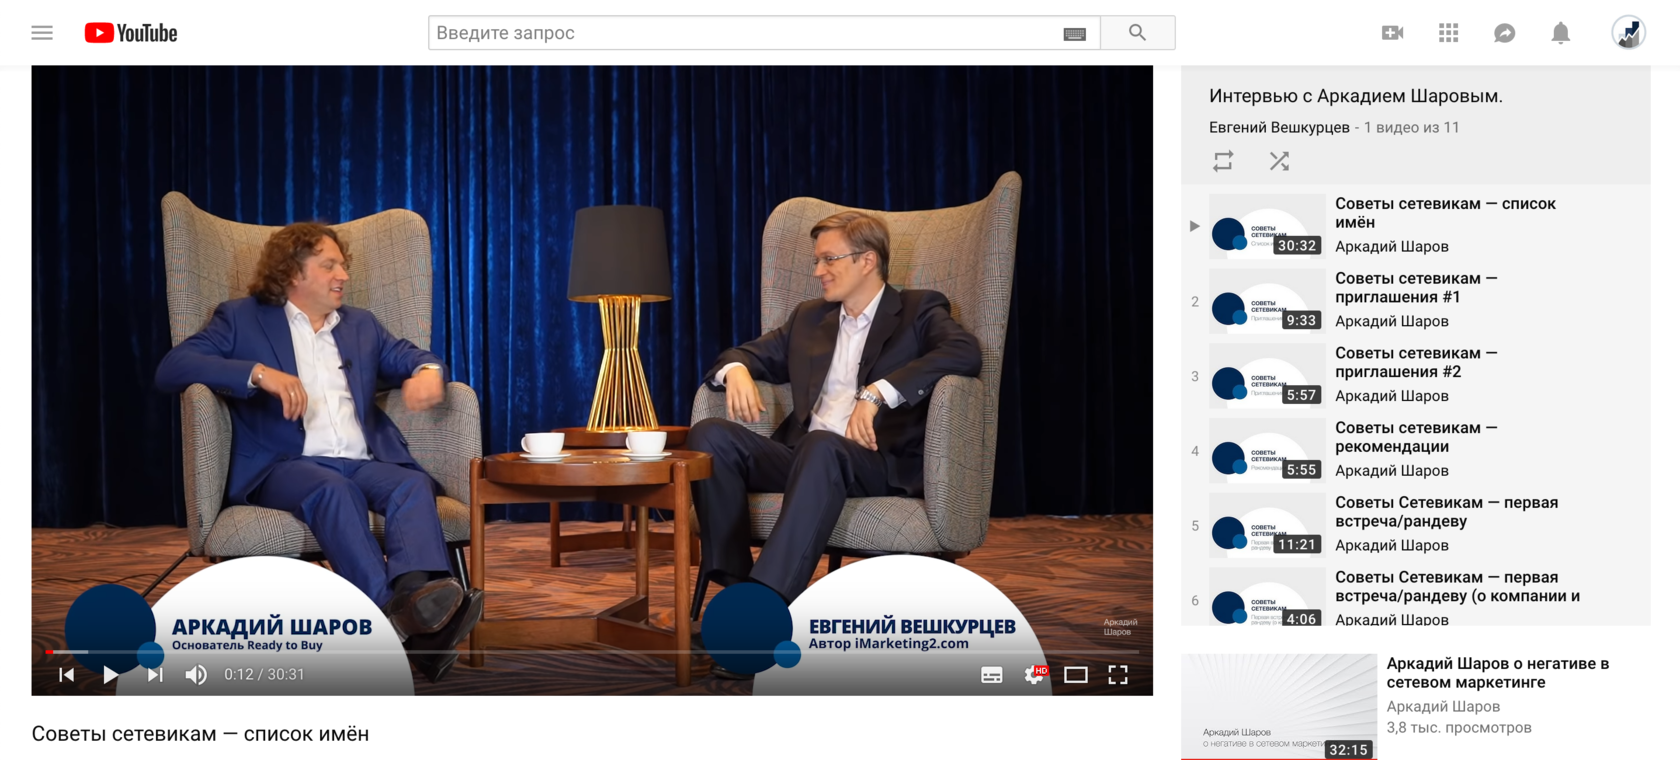Skip to previous video in player
This screenshot has width=1680, height=760.
click(x=67, y=675)
